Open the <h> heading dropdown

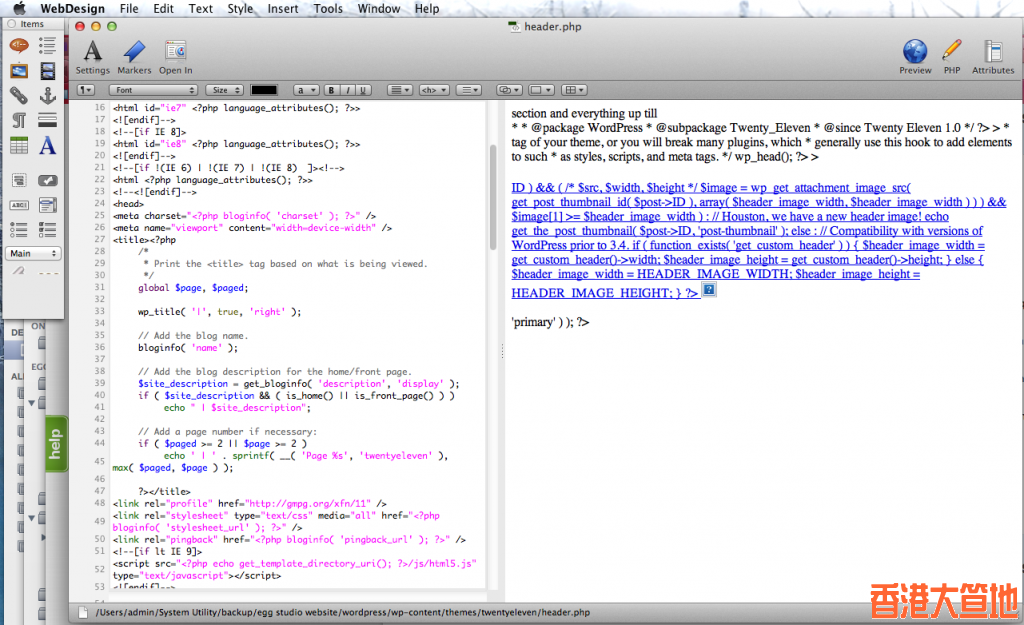click(434, 90)
